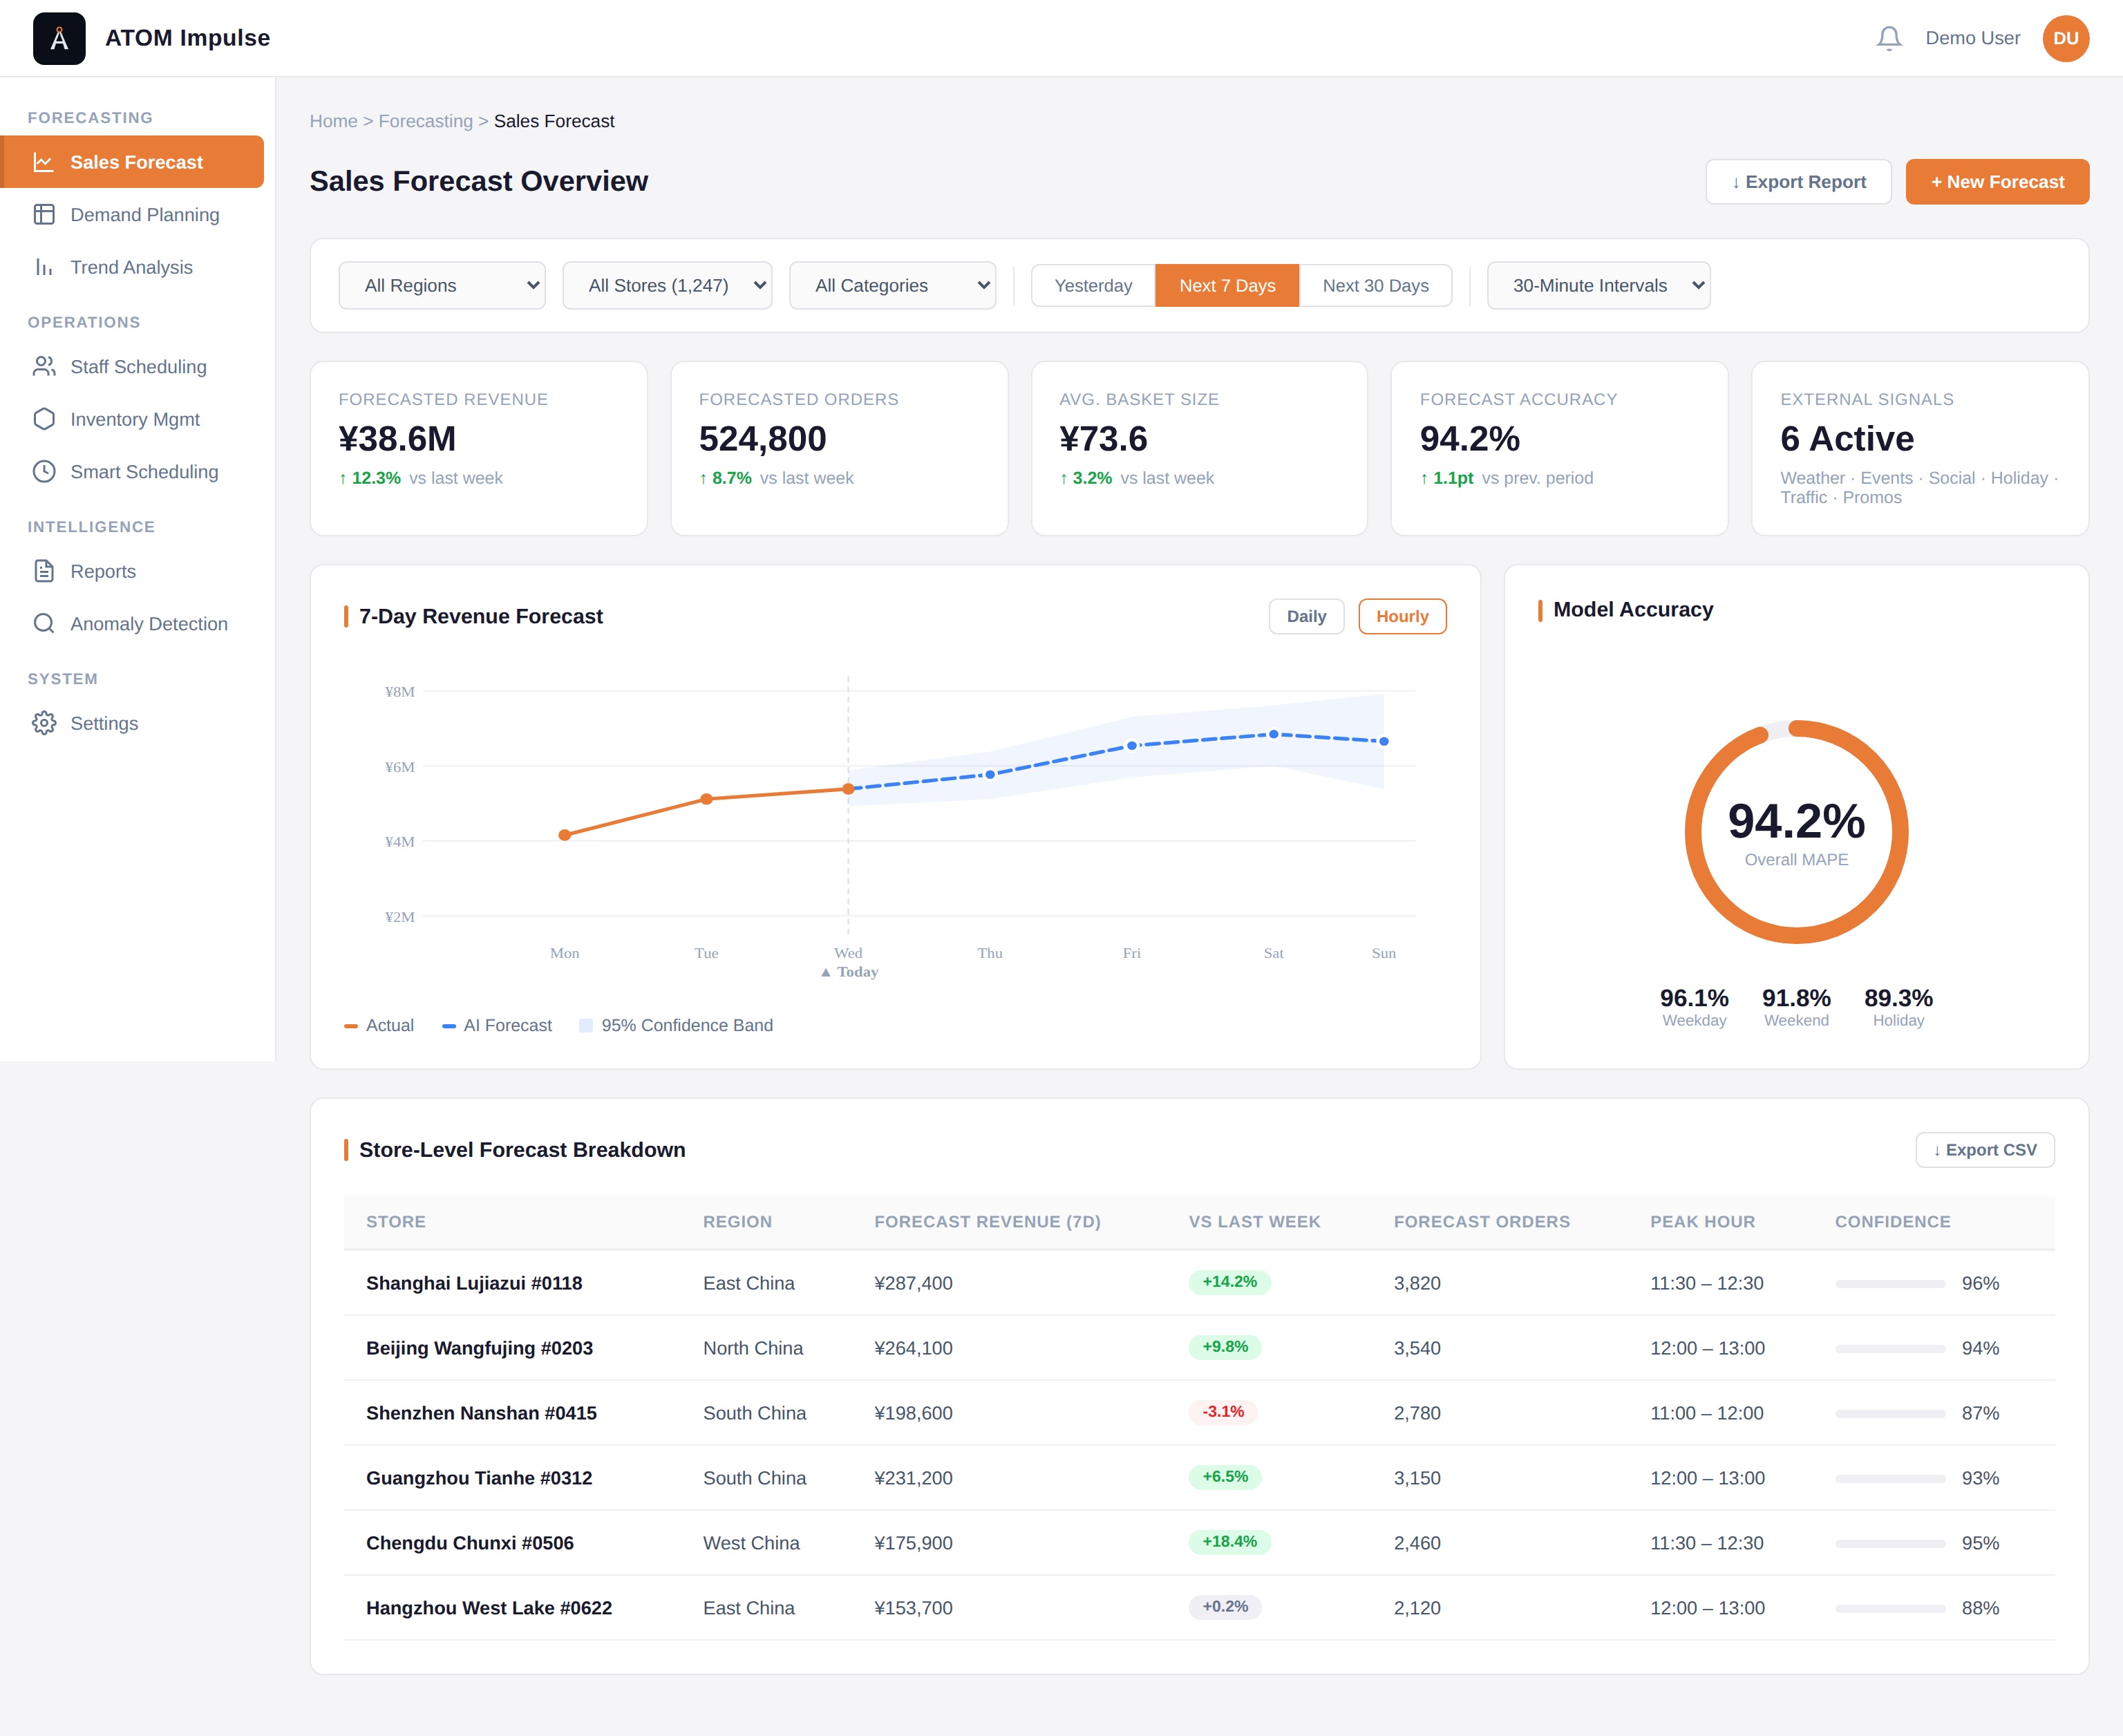Go to Forecasting in the breadcrumb

click(x=425, y=121)
